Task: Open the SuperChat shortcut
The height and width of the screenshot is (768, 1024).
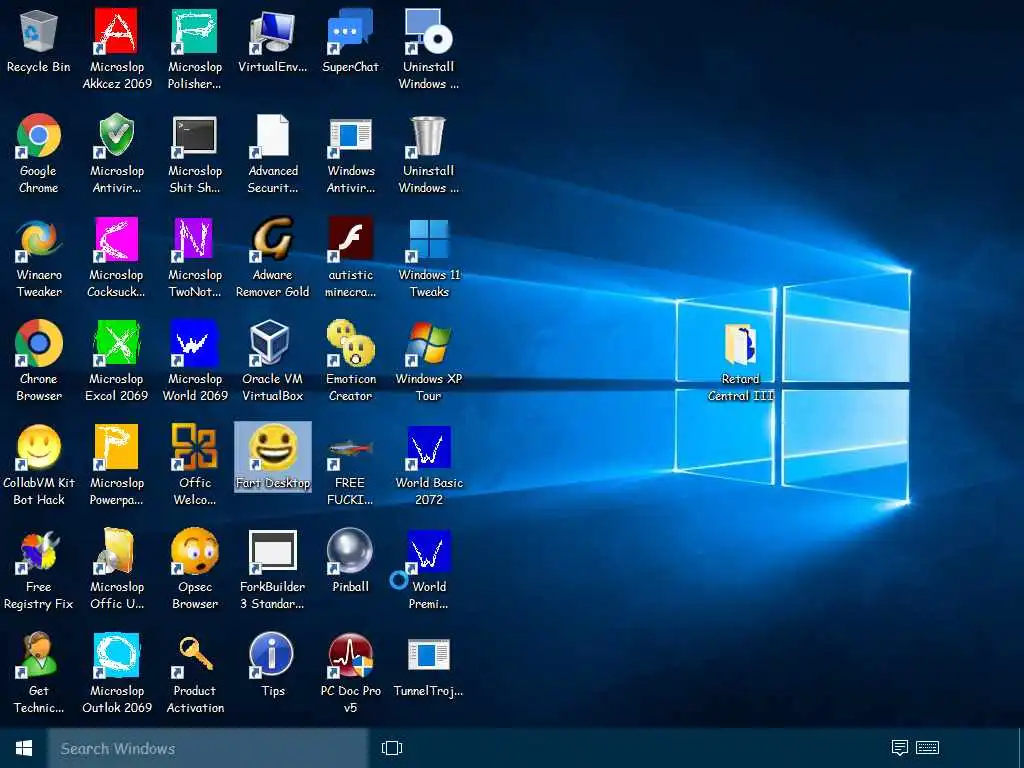Action: pyautogui.click(x=350, y=40)
